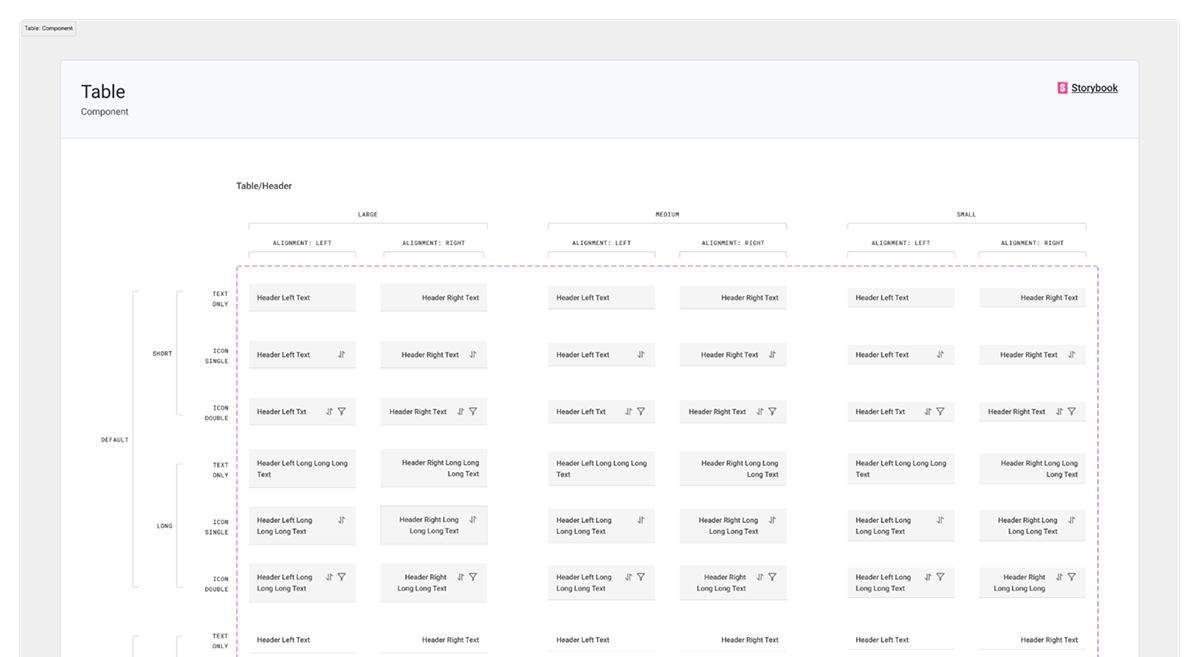Screen dimensions: 1200x657
Task: Select the 'Table/Header' section label
Action: 264,186
